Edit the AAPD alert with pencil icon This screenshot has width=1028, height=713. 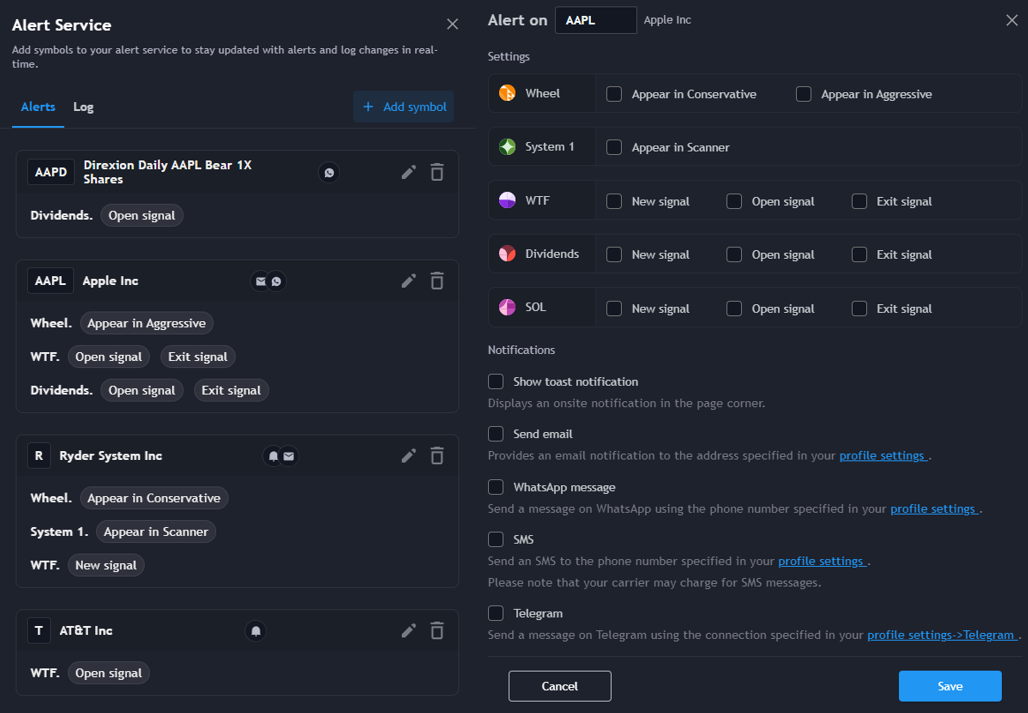408,172
